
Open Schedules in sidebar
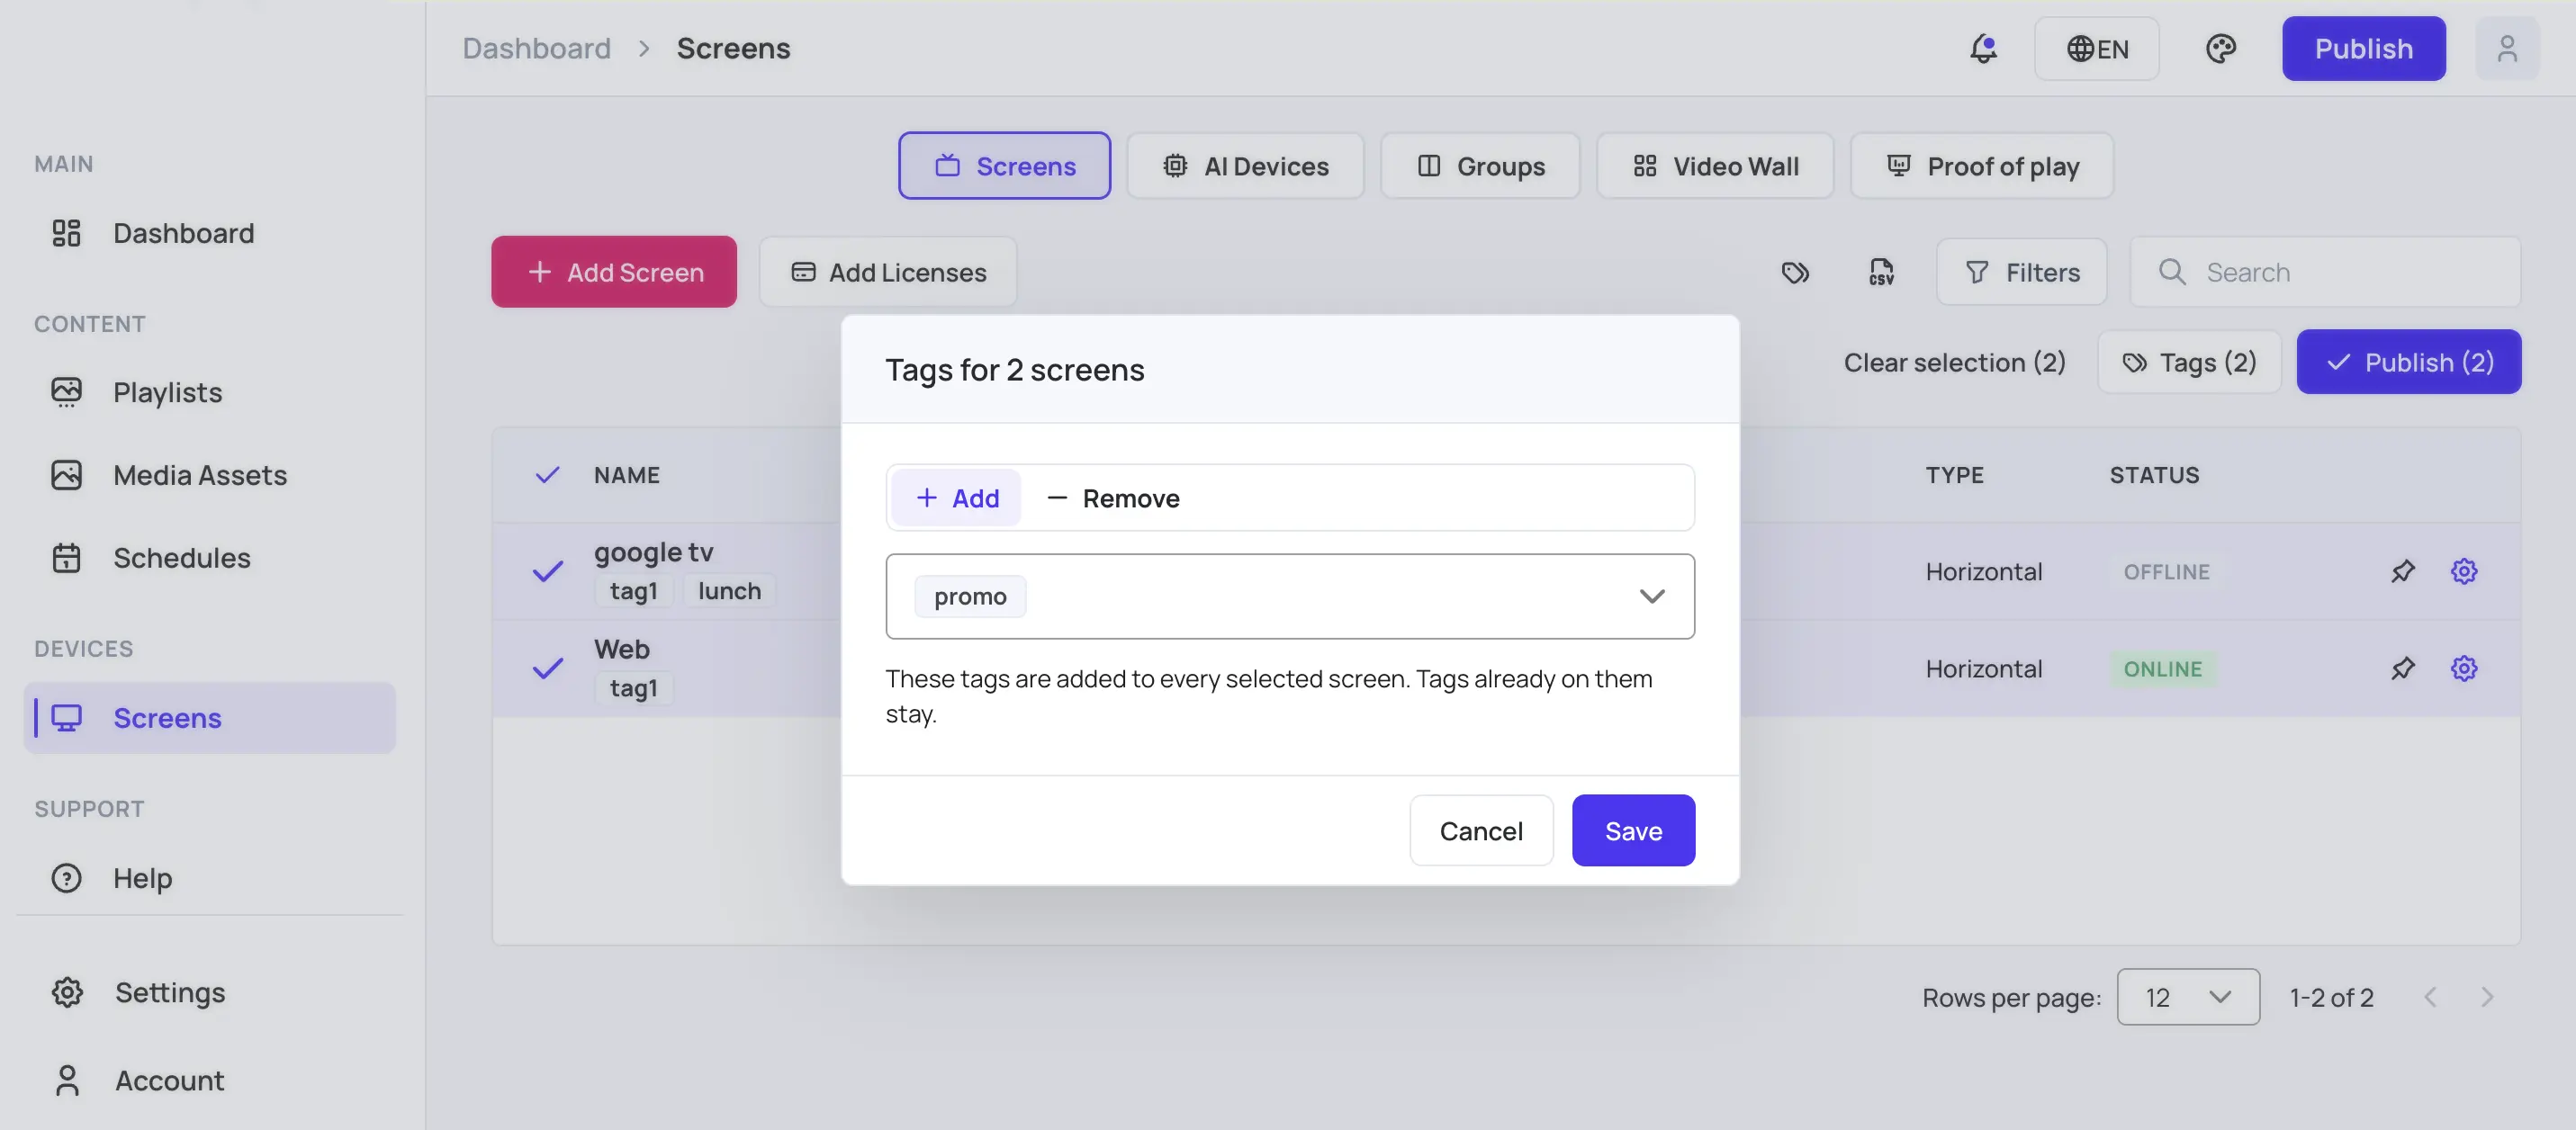pos(209,558)
